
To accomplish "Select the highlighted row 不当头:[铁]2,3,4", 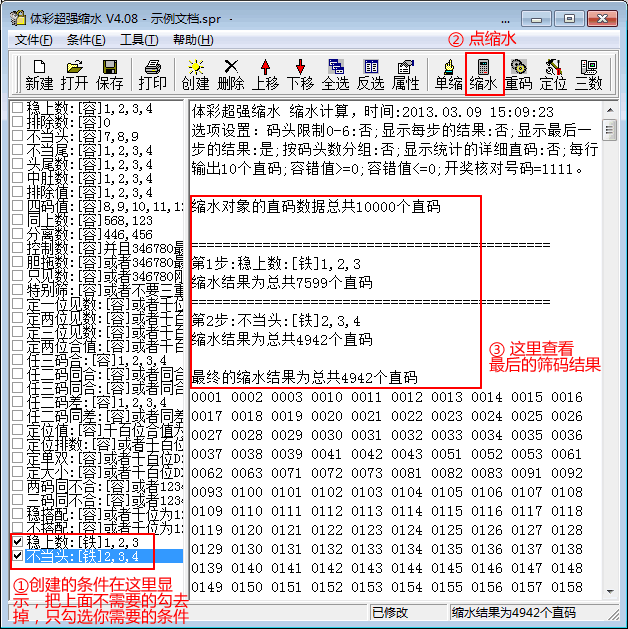I will 104,556.
